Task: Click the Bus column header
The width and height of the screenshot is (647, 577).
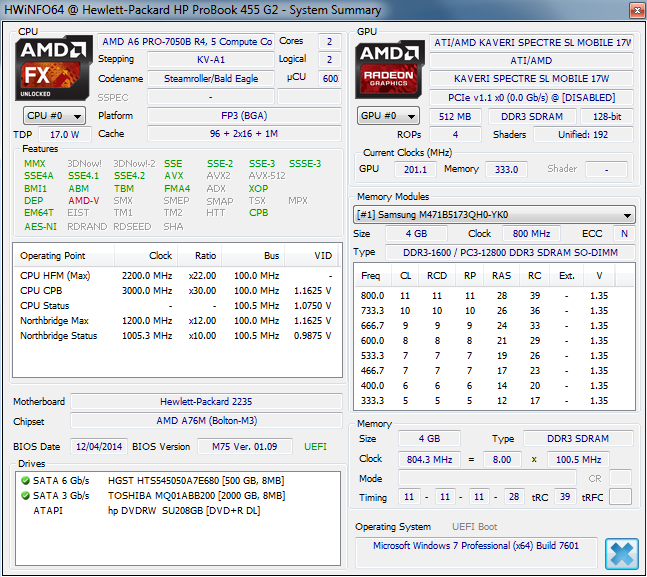Action: tap(253, 256)
